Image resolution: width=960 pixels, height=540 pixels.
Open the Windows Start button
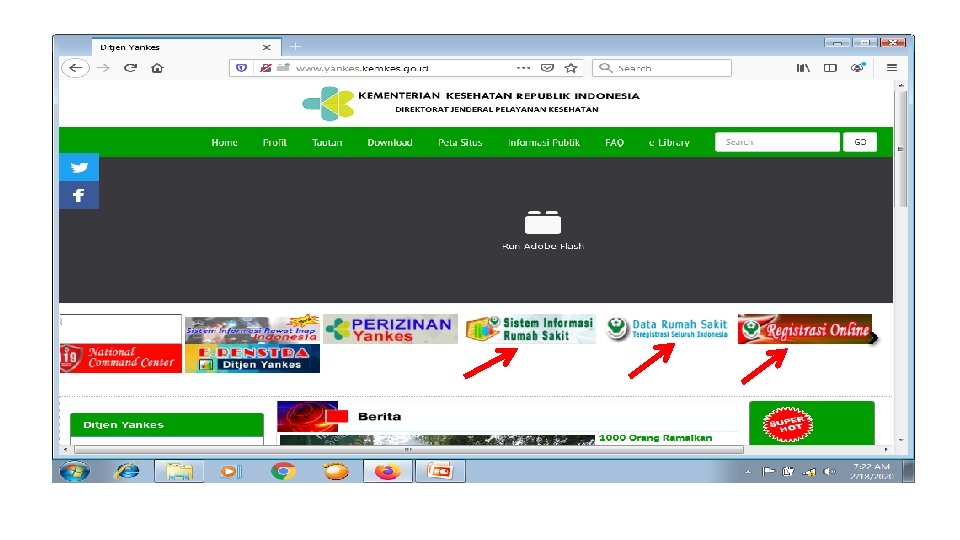point(74,471)
